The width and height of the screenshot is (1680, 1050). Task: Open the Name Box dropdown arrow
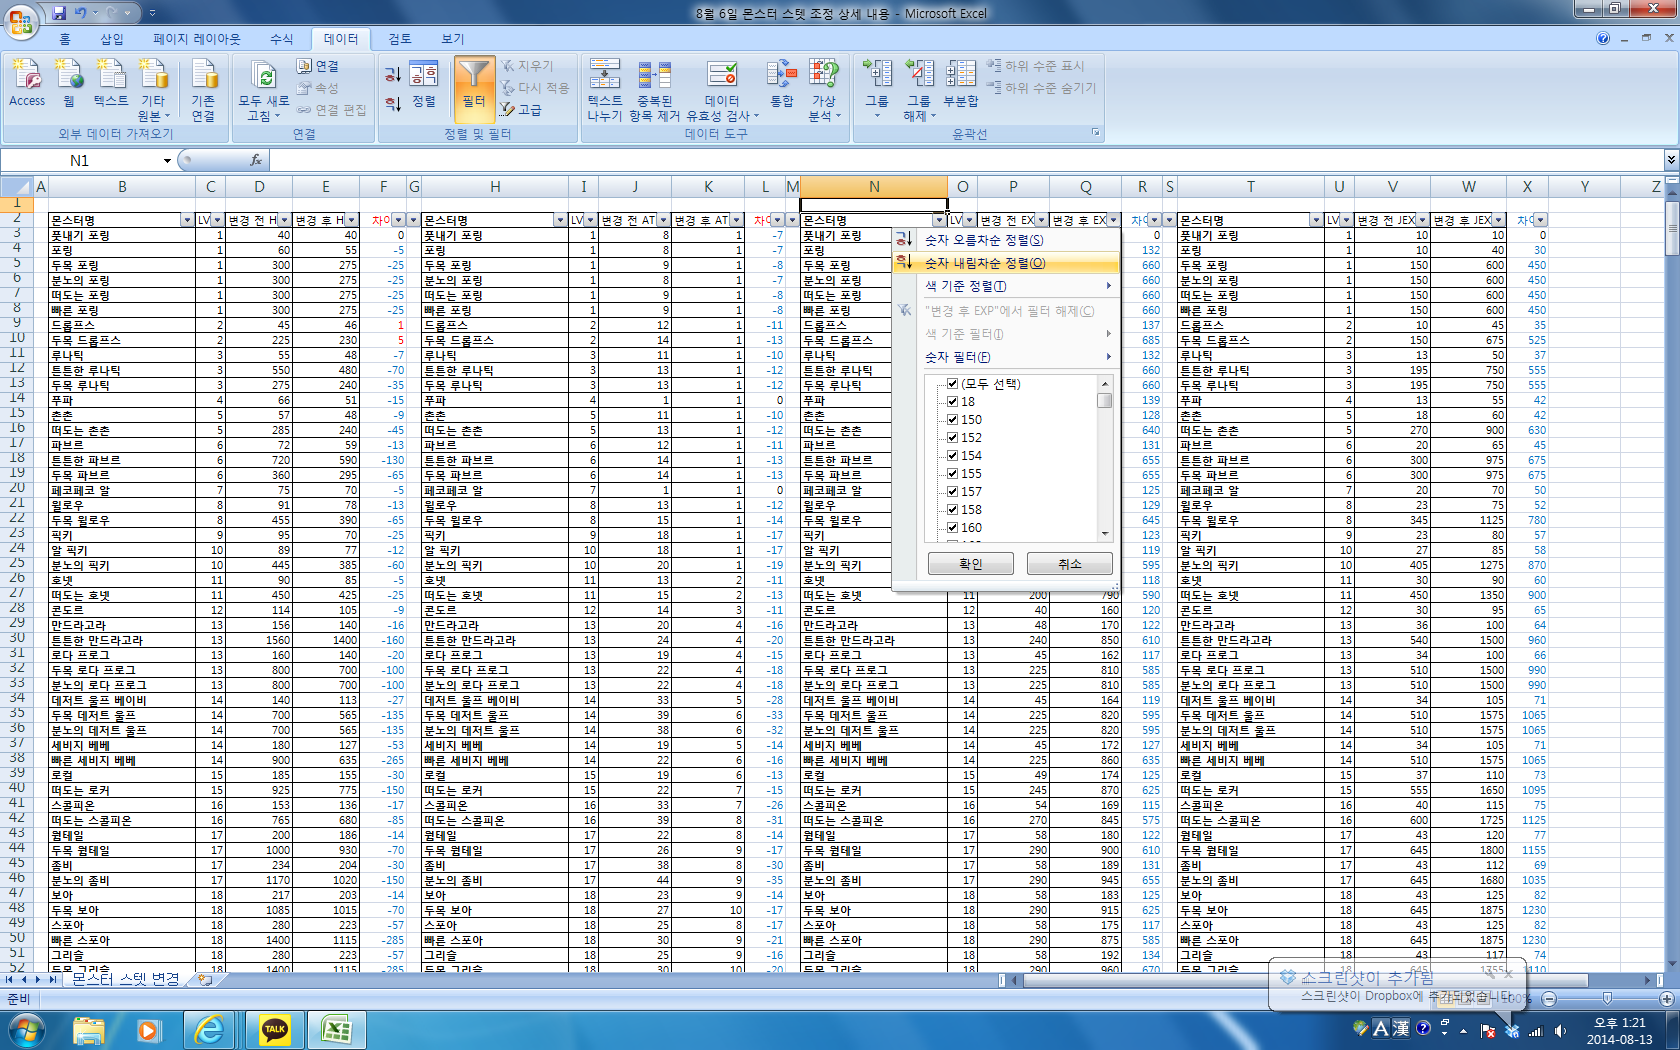[x=167, y=161]
